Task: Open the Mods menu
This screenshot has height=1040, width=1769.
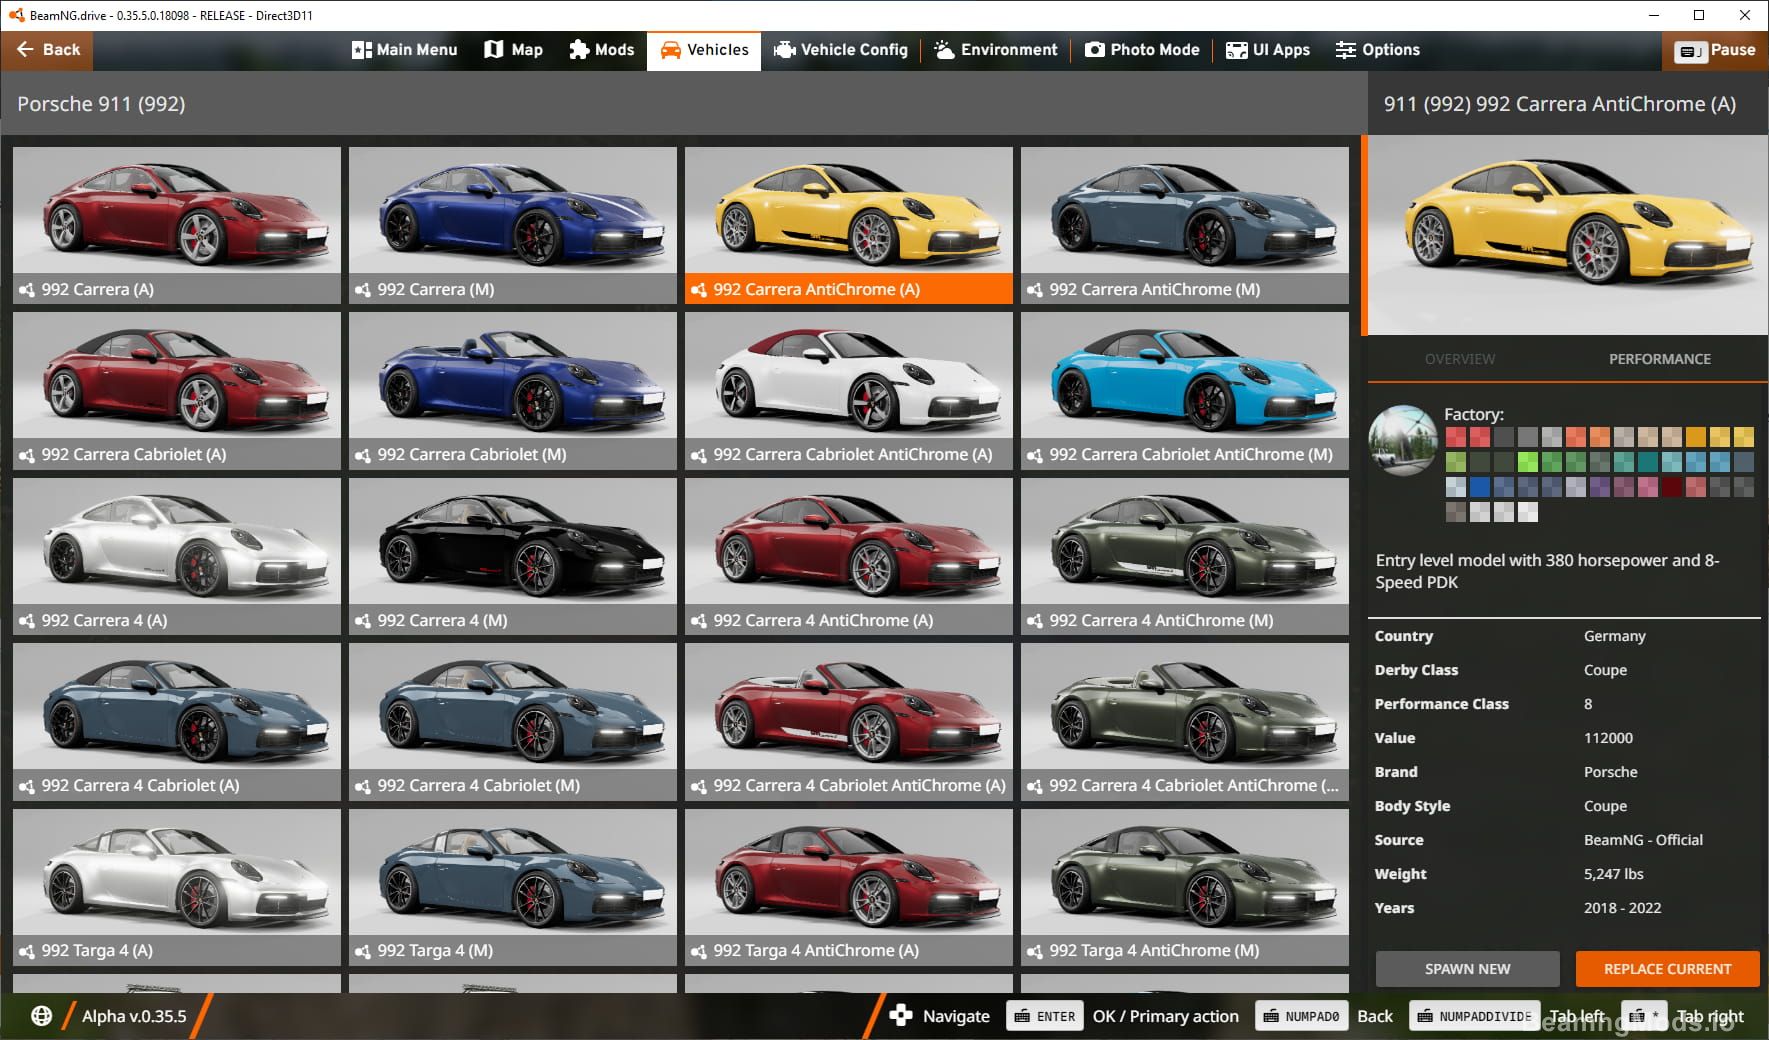Action: (602, 50)
